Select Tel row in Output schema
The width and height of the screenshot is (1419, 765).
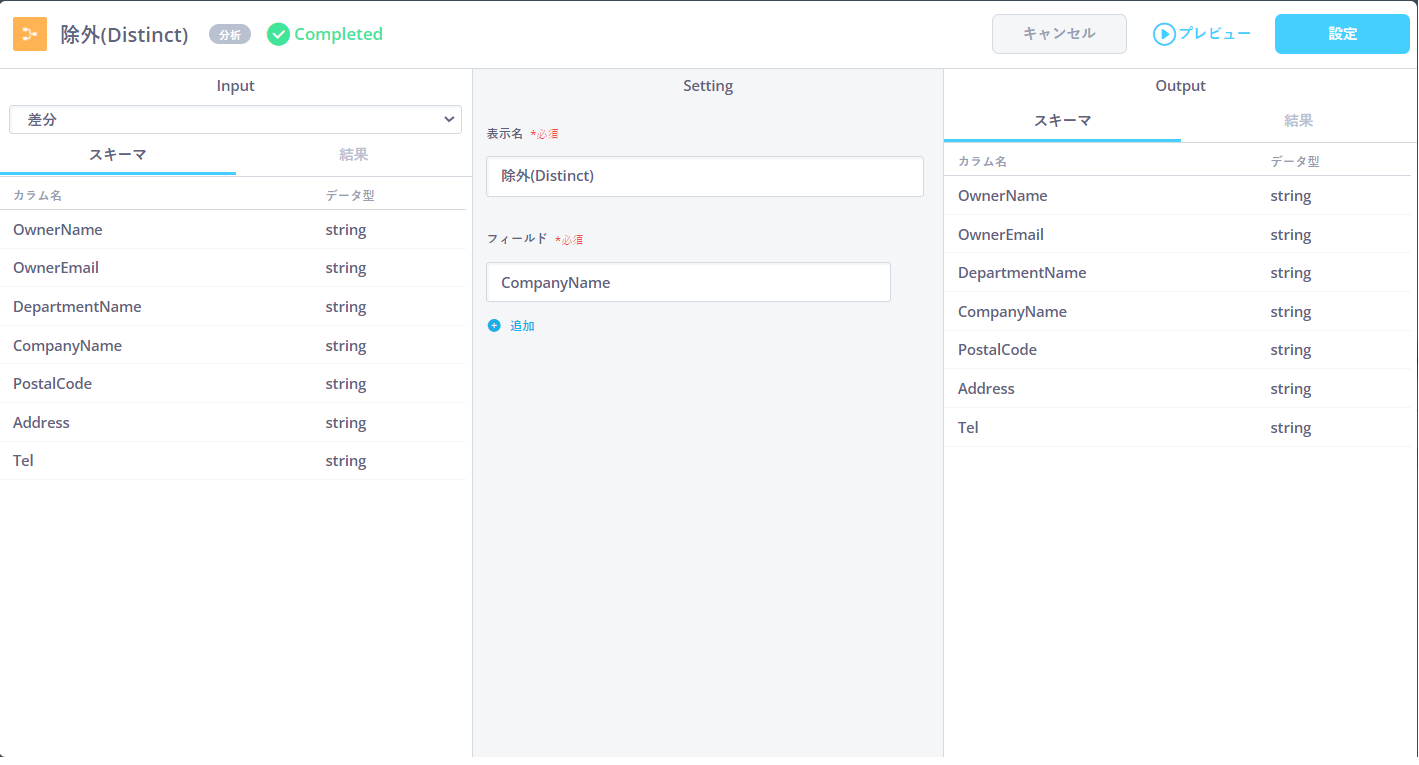[1177, 428]
